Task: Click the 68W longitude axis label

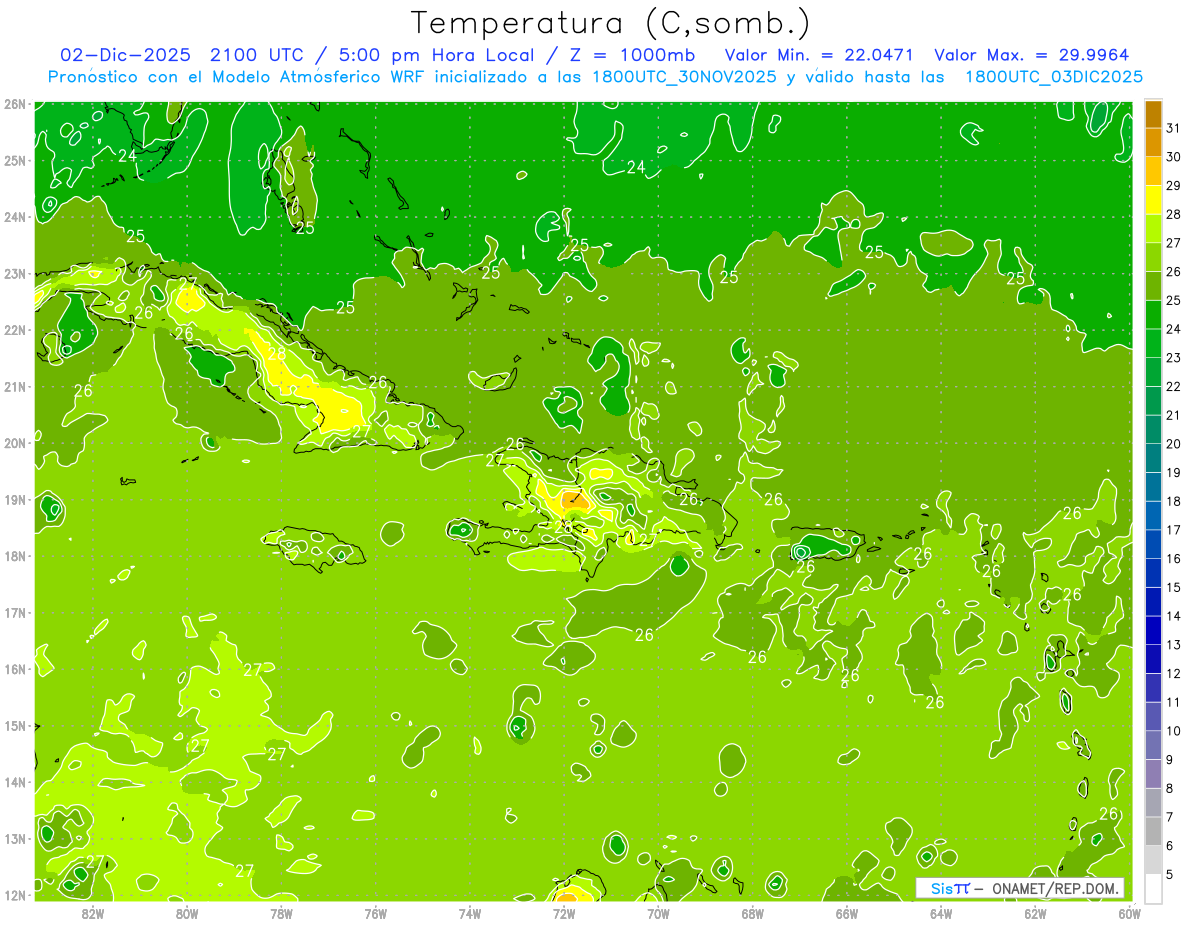Action: (x=752, y=912)
